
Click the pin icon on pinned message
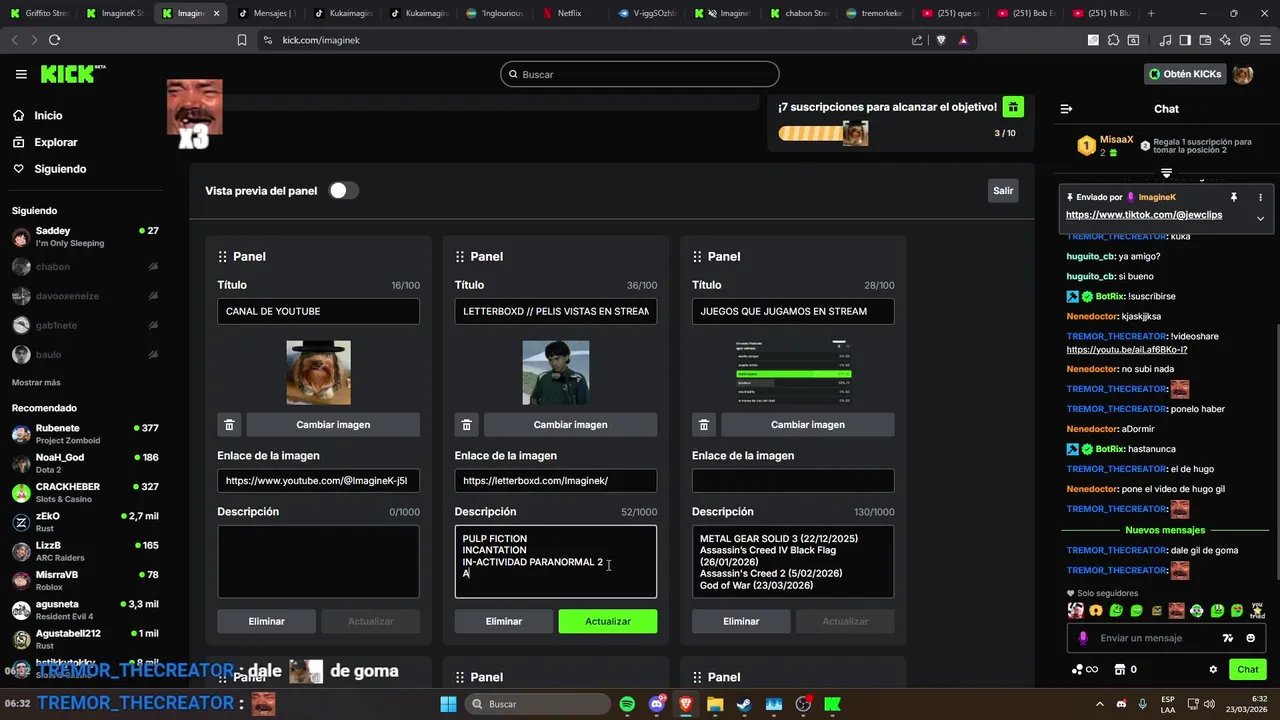[x=1234, y=197]
